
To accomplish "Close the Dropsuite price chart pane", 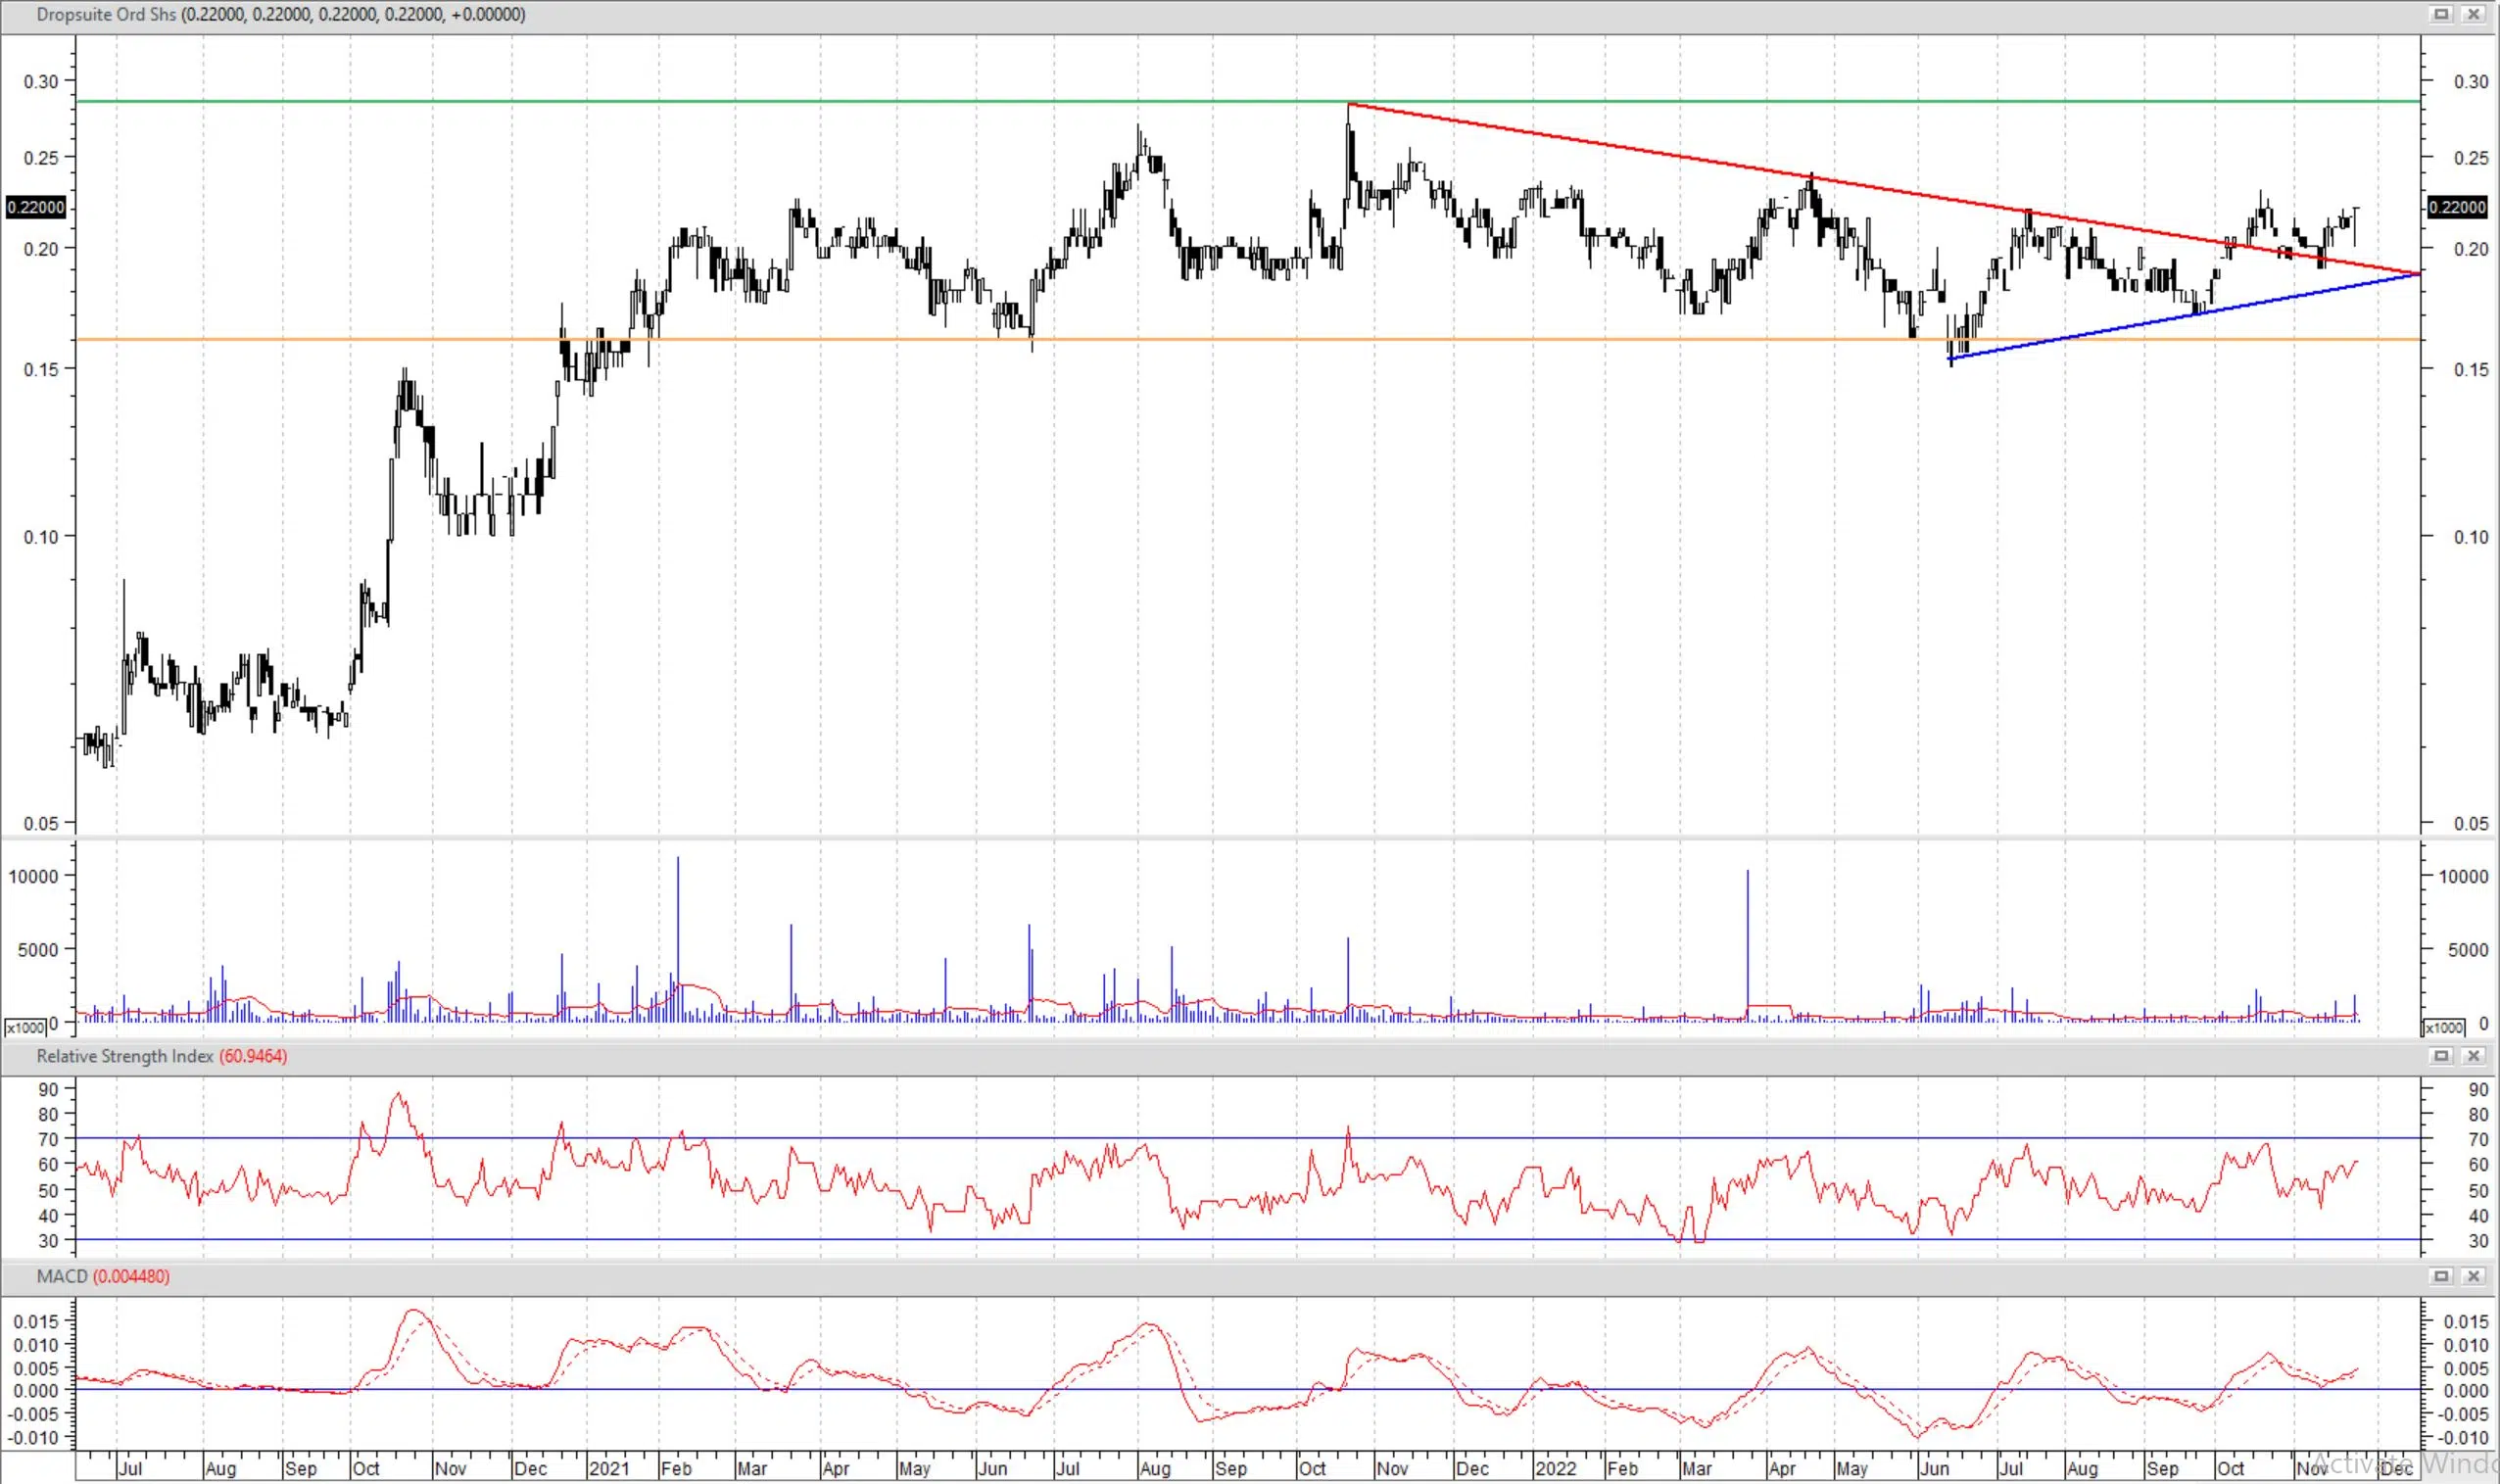I will pyautogui.click(x=2473, y=14).
